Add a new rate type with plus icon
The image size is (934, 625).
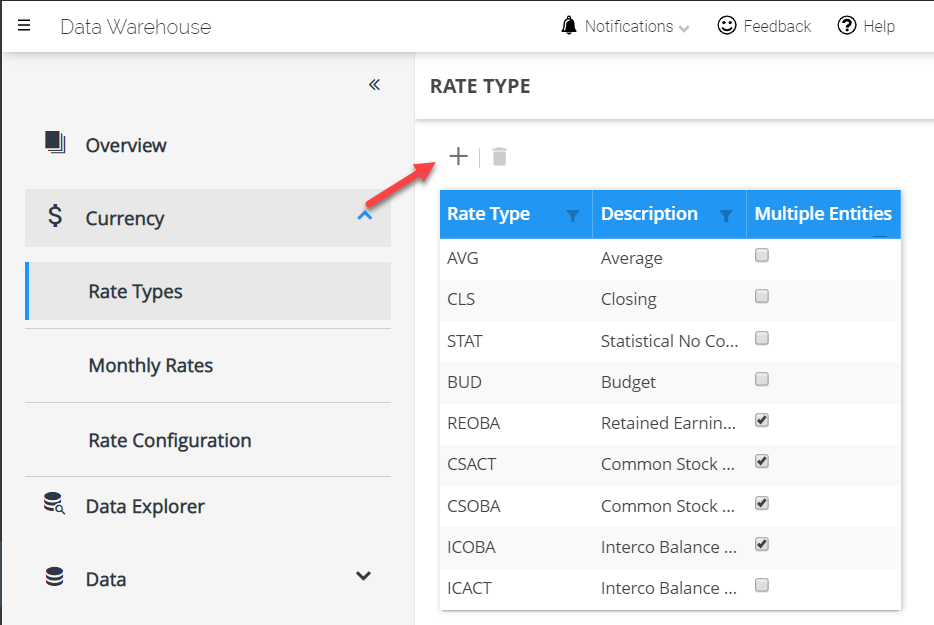coord(458,156)
